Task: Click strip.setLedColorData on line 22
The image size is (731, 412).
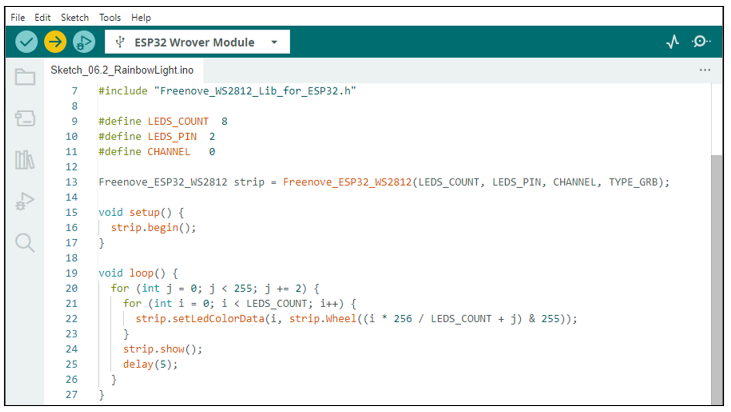Action: (x=200, y=319)
